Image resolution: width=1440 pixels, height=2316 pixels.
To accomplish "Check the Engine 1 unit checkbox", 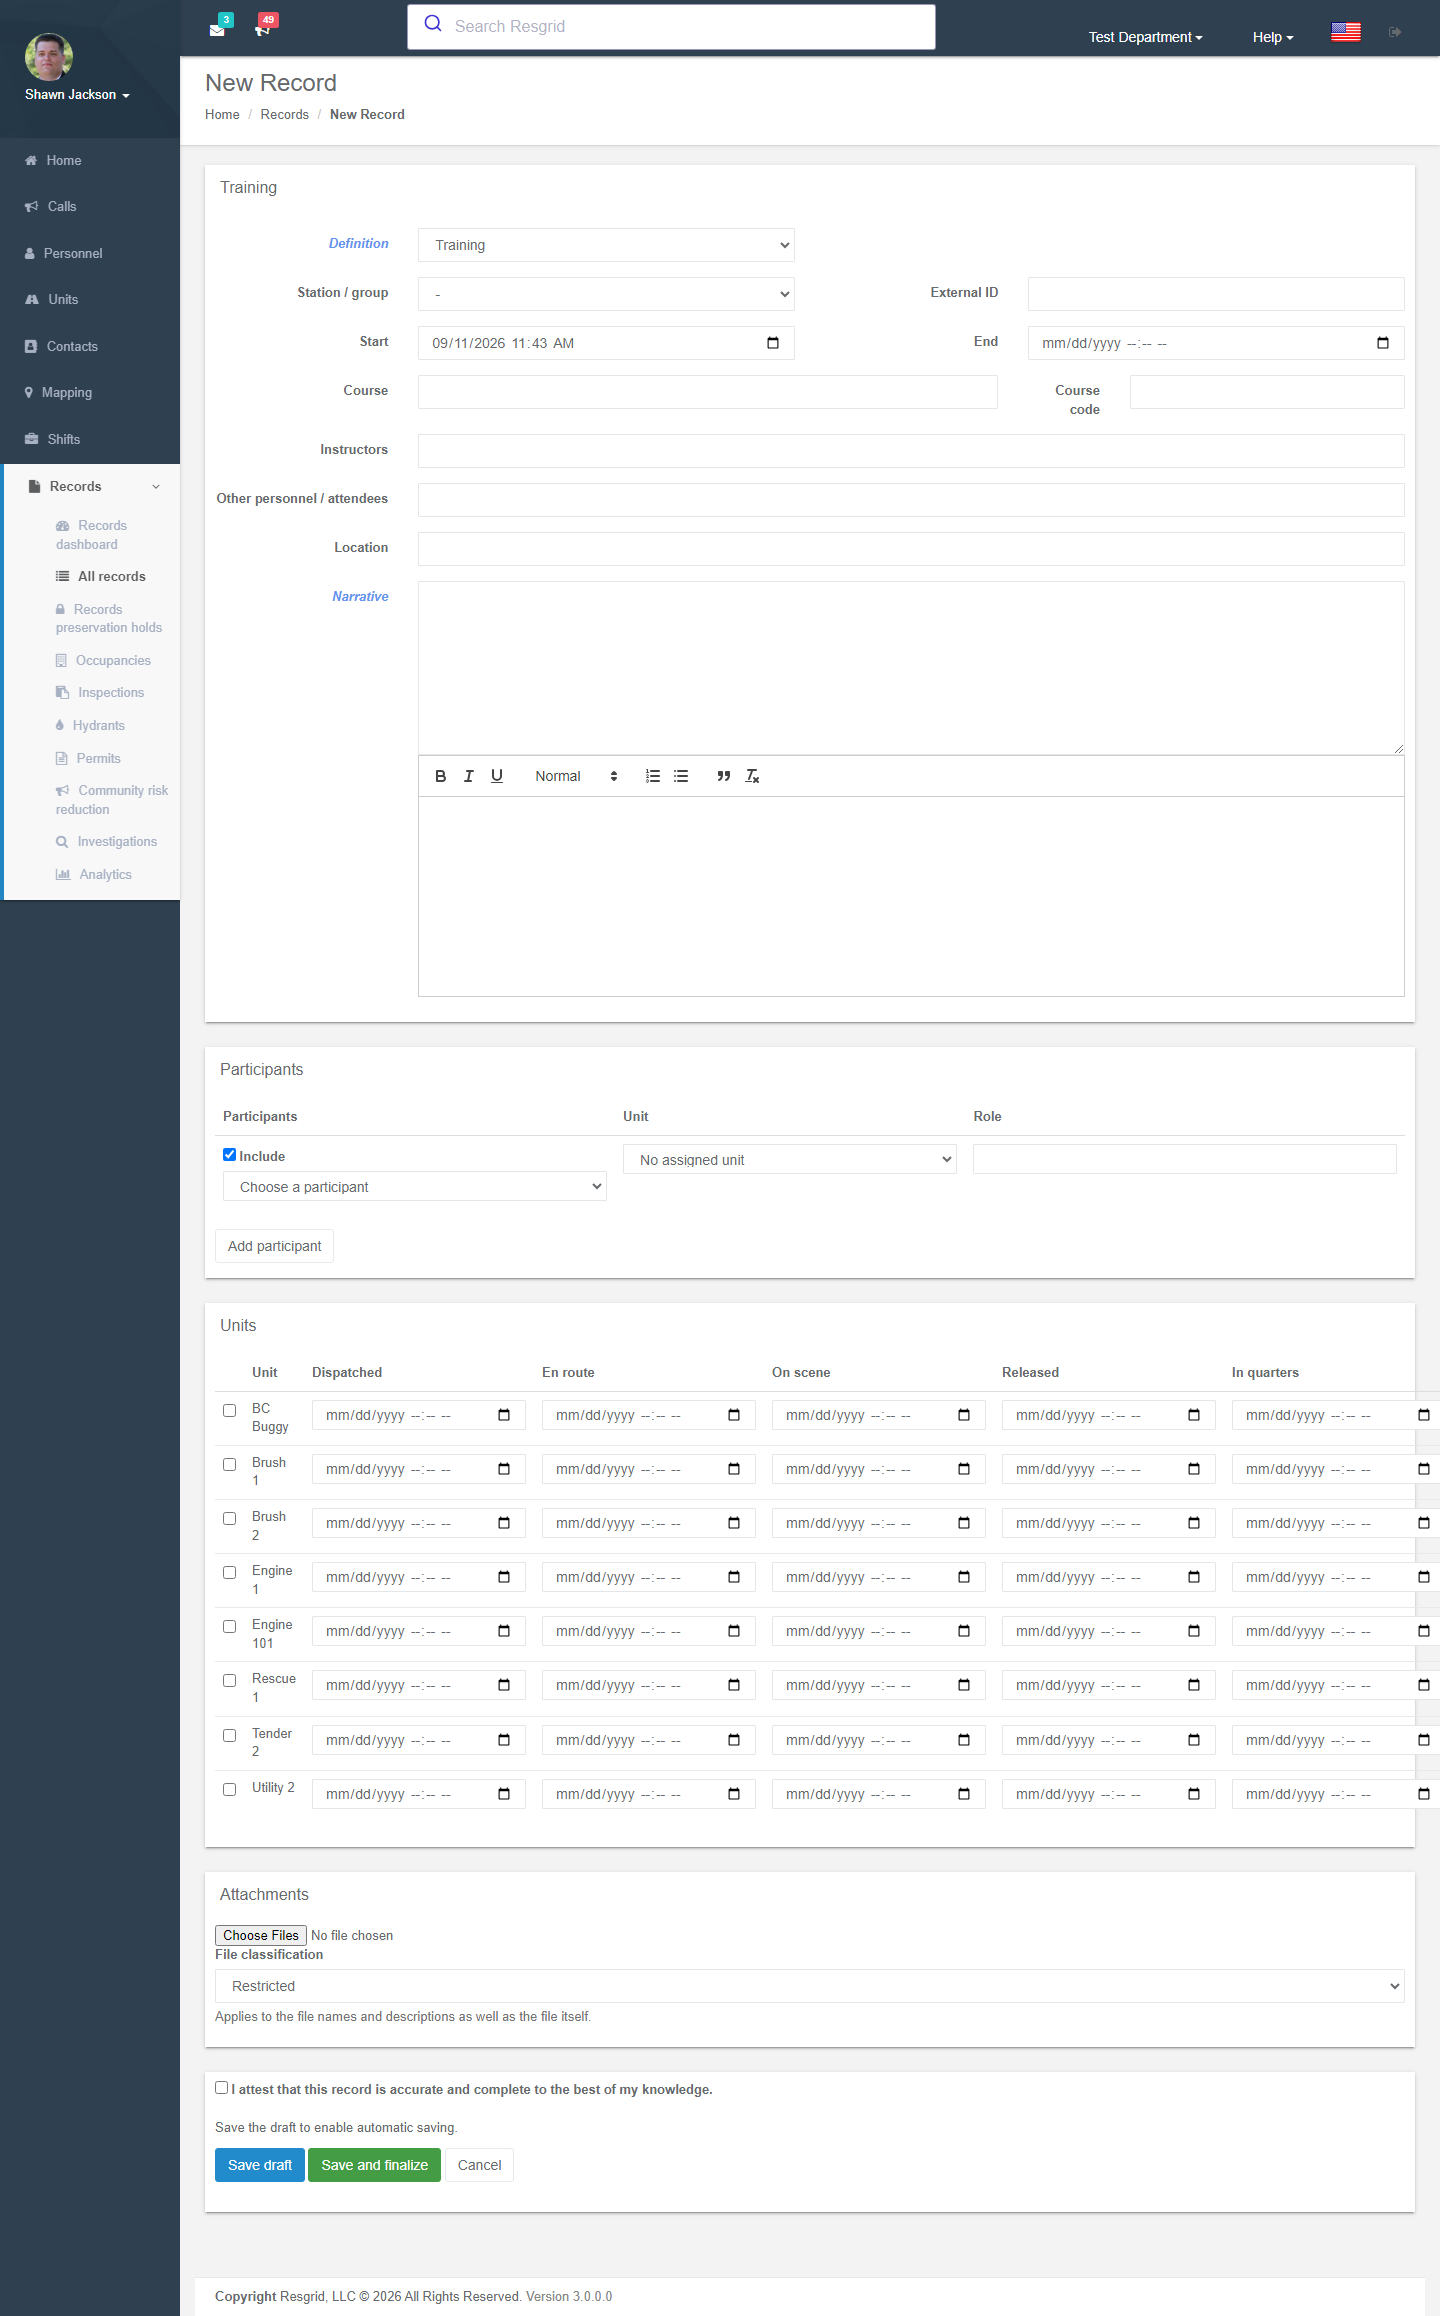I will [229, 1572].
